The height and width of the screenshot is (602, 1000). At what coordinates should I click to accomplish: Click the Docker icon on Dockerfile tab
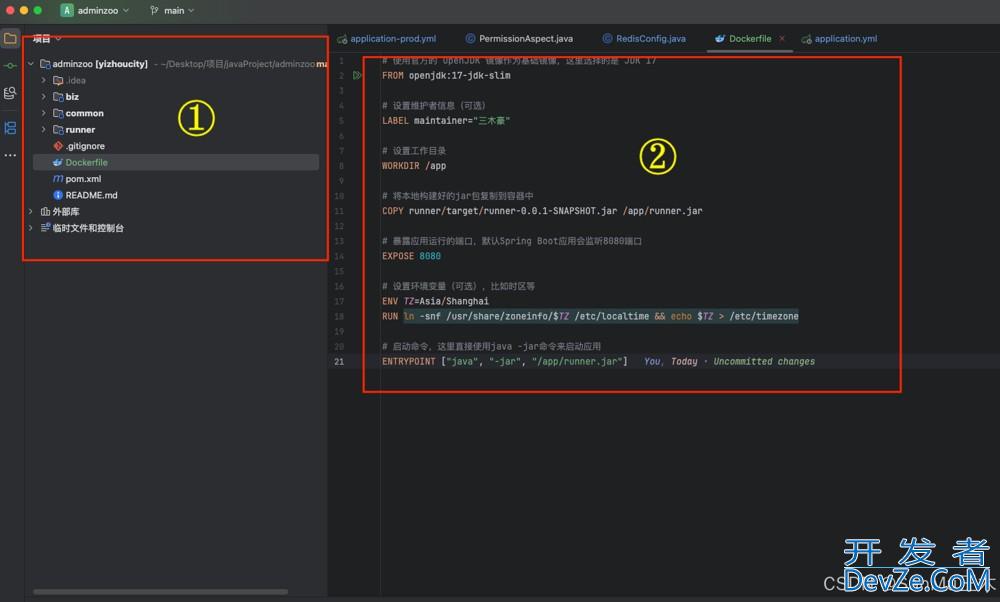[719, 38]
